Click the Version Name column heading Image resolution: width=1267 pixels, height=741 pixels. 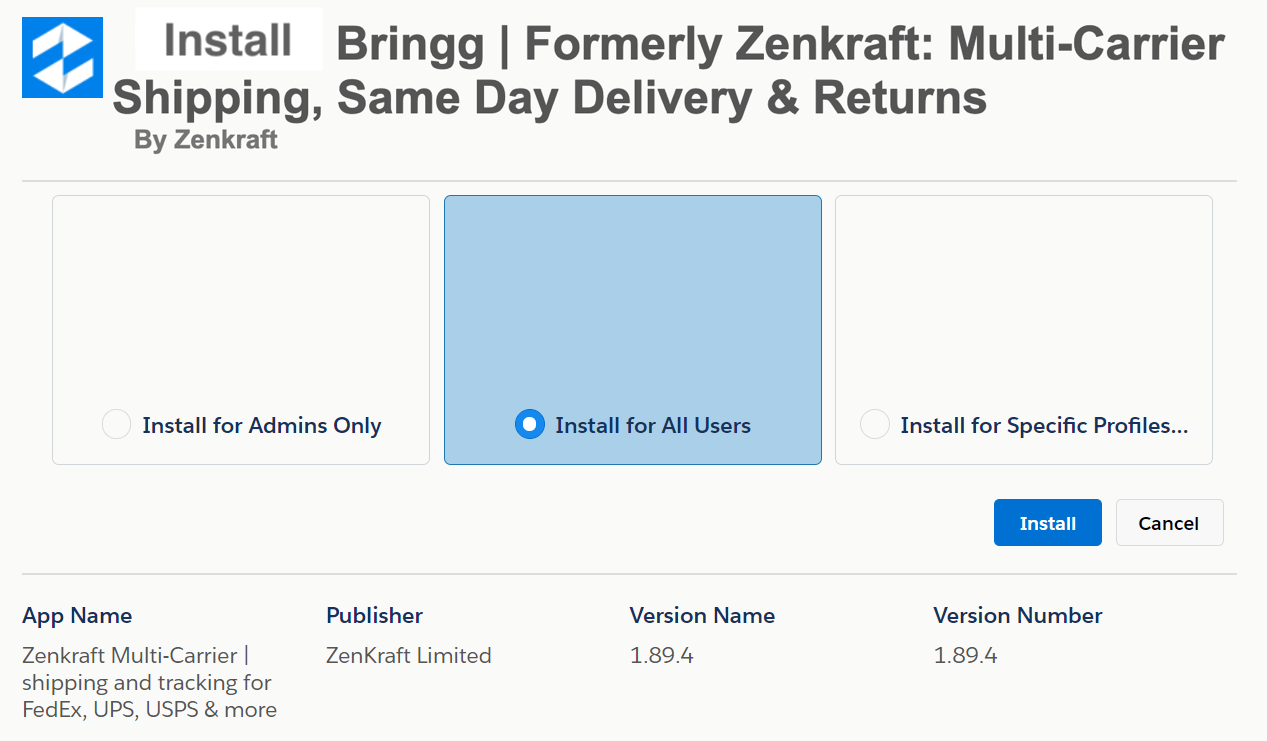702,615
